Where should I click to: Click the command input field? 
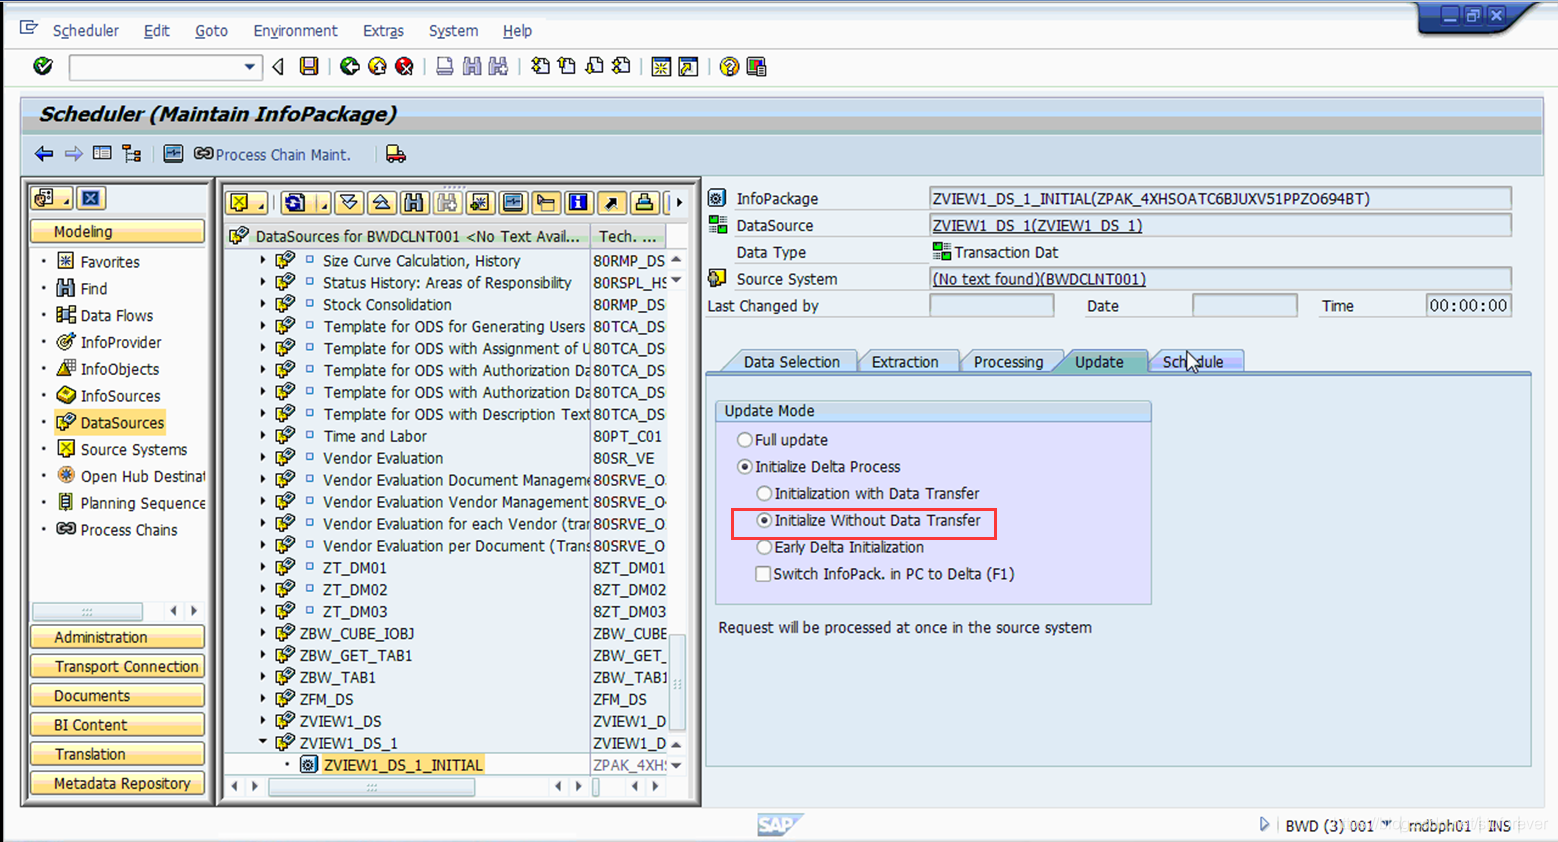pos(155,67)
